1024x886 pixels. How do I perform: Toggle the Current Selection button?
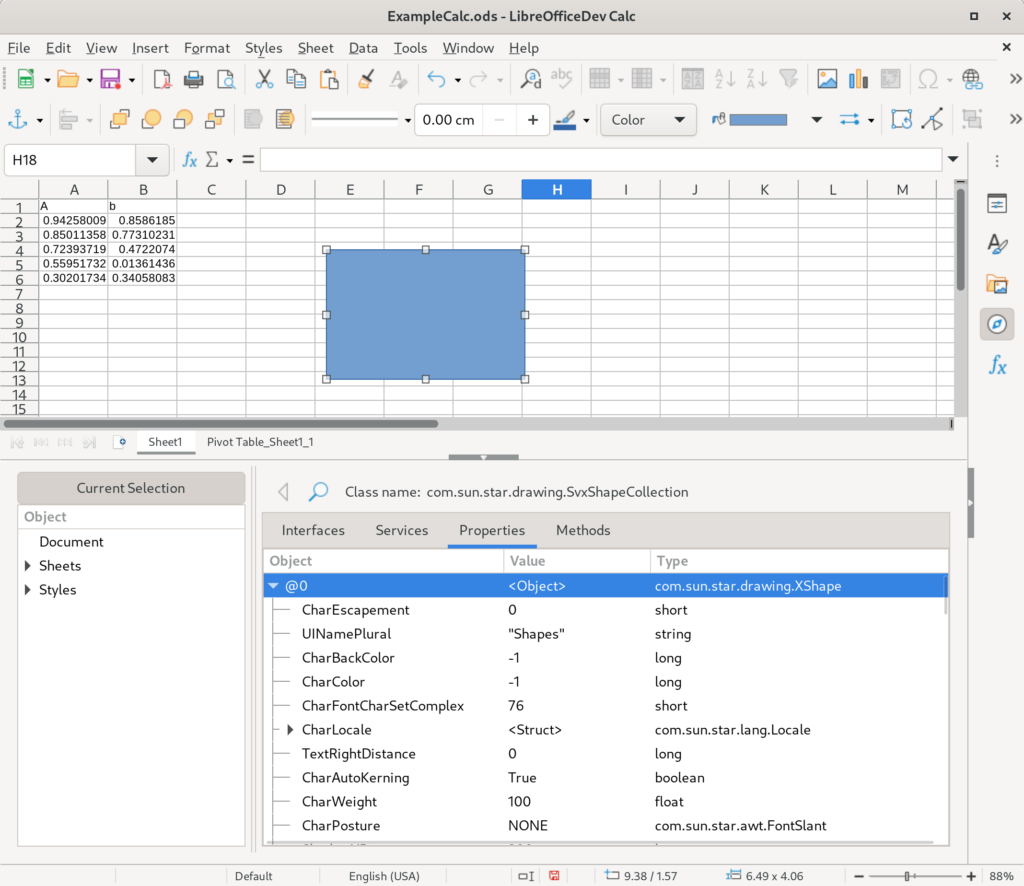[131, 488]
